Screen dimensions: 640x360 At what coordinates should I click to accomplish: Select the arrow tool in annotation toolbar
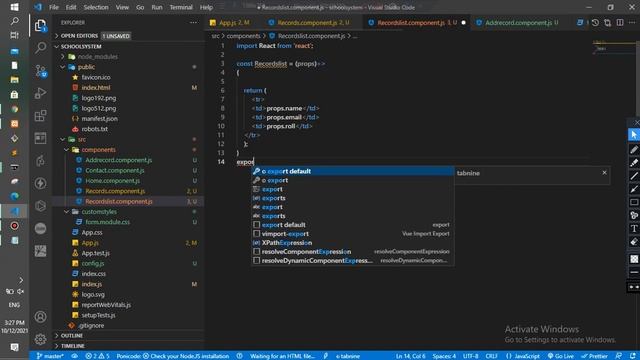pos(634,189)
